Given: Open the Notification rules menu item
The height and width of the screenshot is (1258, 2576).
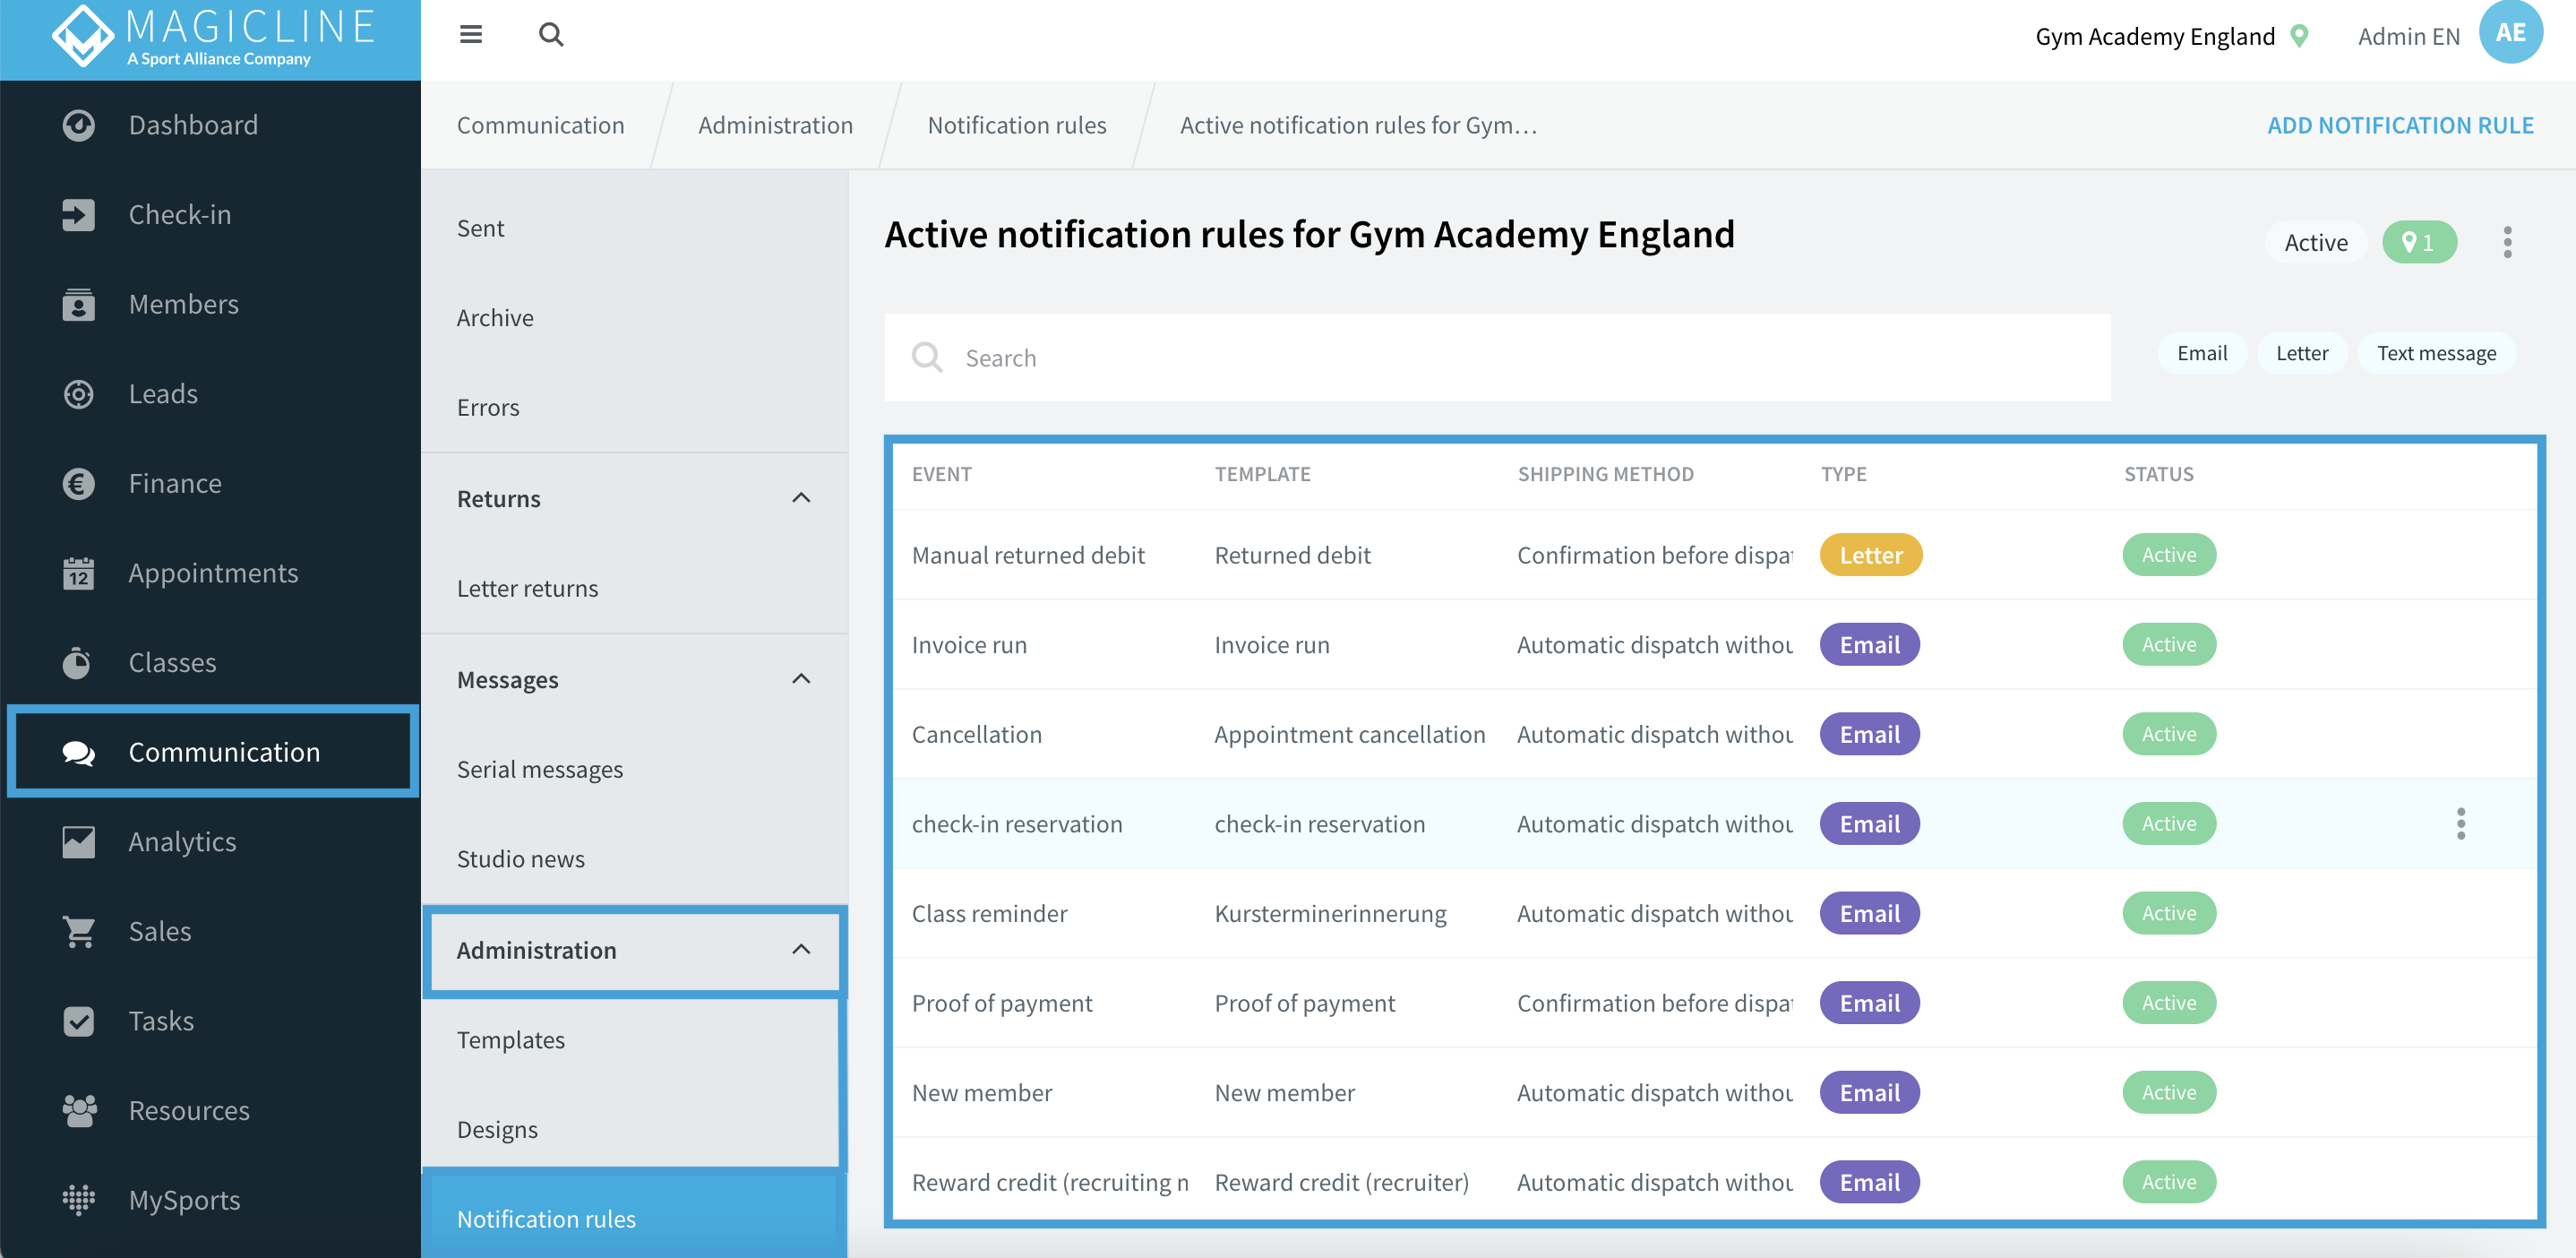Looking at the screenshot, I should (546, 1218).
